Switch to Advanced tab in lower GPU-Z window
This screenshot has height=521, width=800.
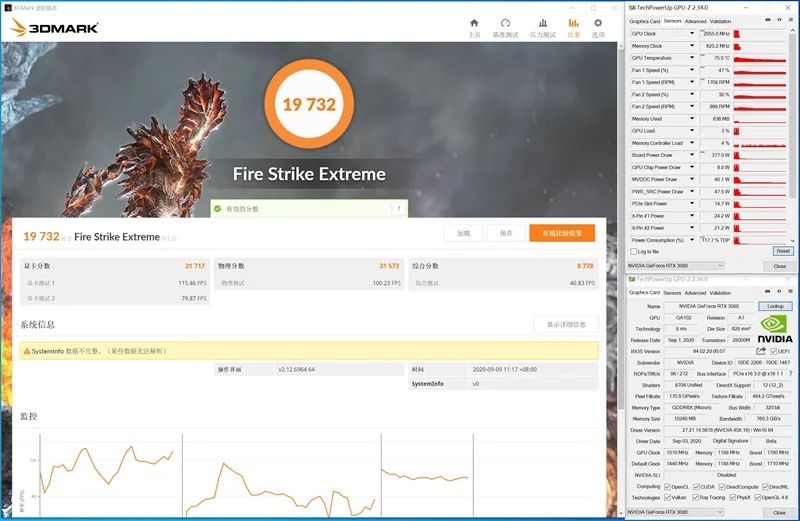(695, 293)
